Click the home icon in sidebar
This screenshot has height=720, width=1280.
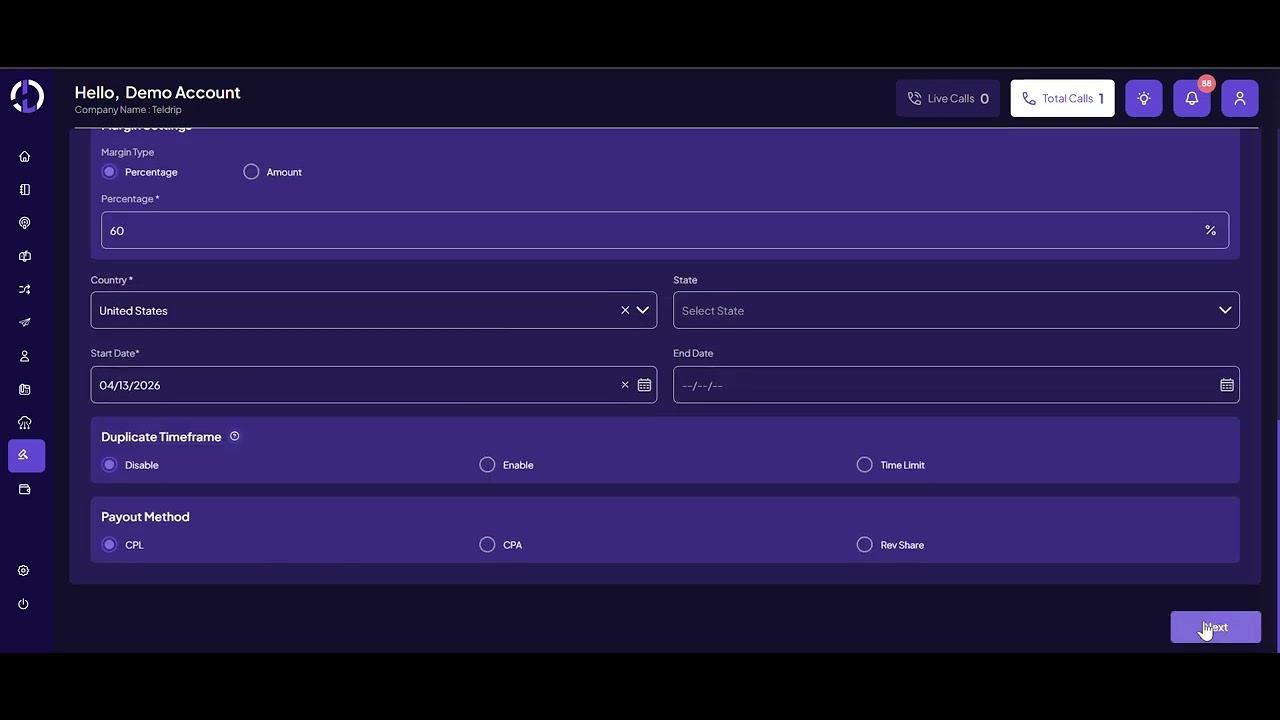pos(25,156)
